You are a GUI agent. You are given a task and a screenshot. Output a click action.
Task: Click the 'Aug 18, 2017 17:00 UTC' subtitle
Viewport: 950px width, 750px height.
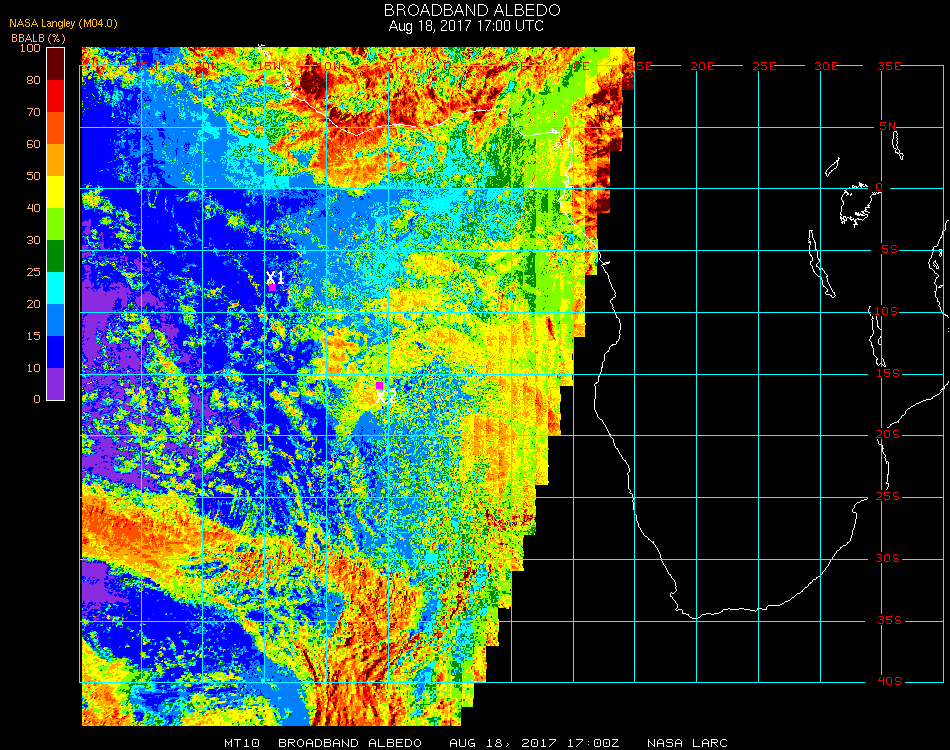(x=466, y=26)
